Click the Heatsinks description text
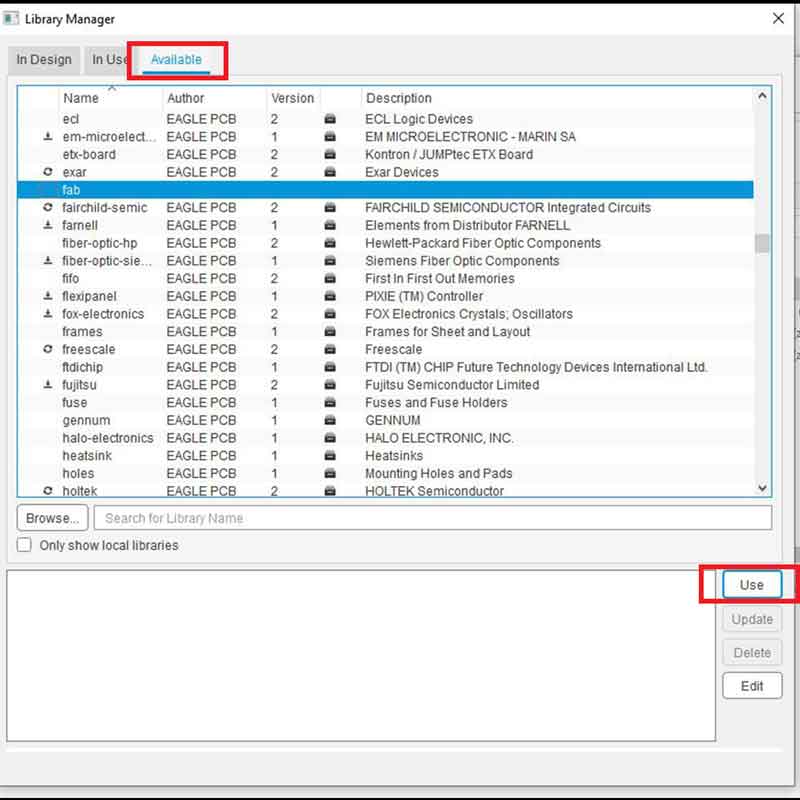Screen dimensions: 800x800 coord(394,456)
